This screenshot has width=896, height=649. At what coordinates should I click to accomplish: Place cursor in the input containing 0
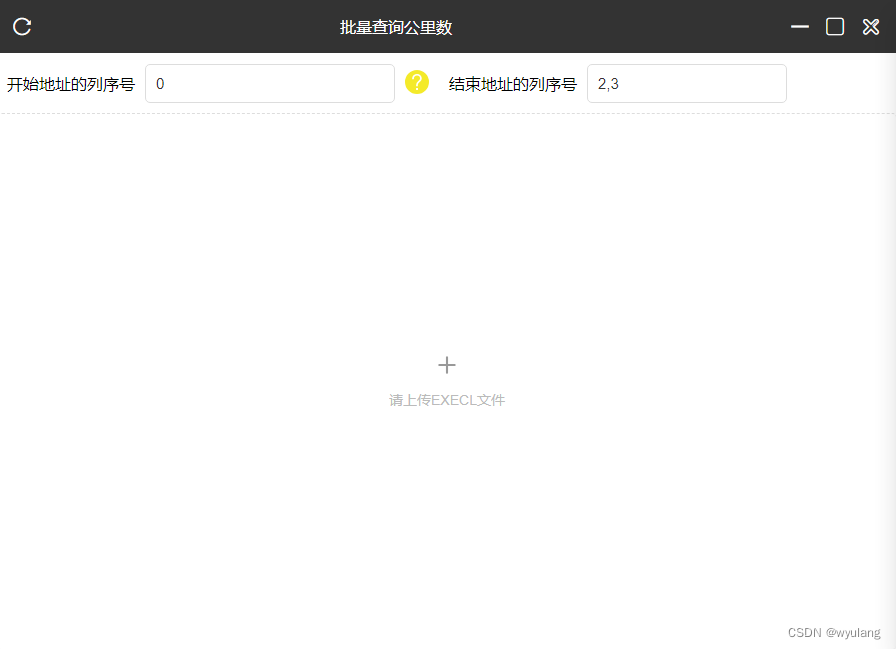point(270,83)
